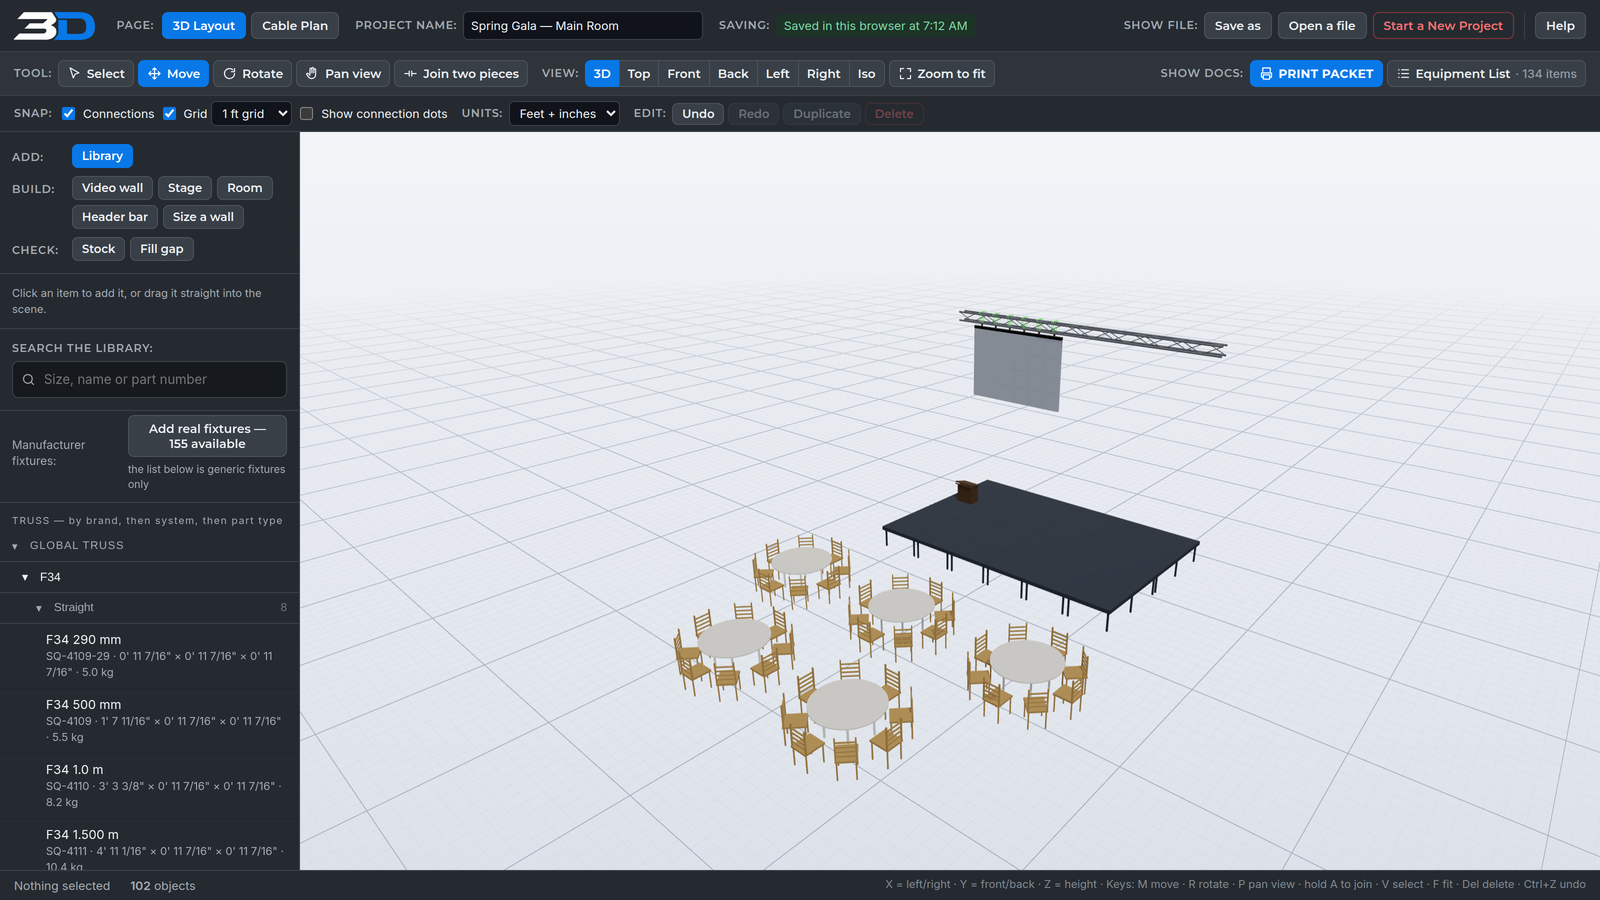Select the Left view

[x=777, y=74]
